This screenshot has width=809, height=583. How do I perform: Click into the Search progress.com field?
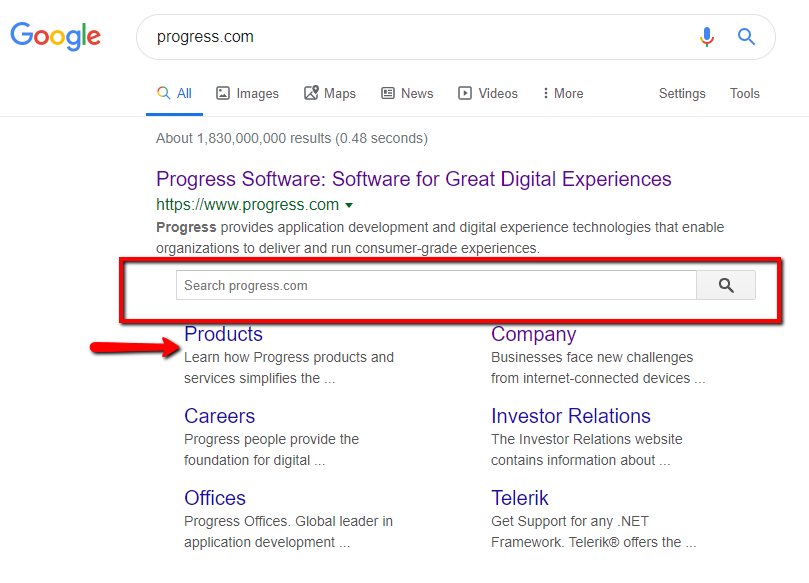coord(436,285)
